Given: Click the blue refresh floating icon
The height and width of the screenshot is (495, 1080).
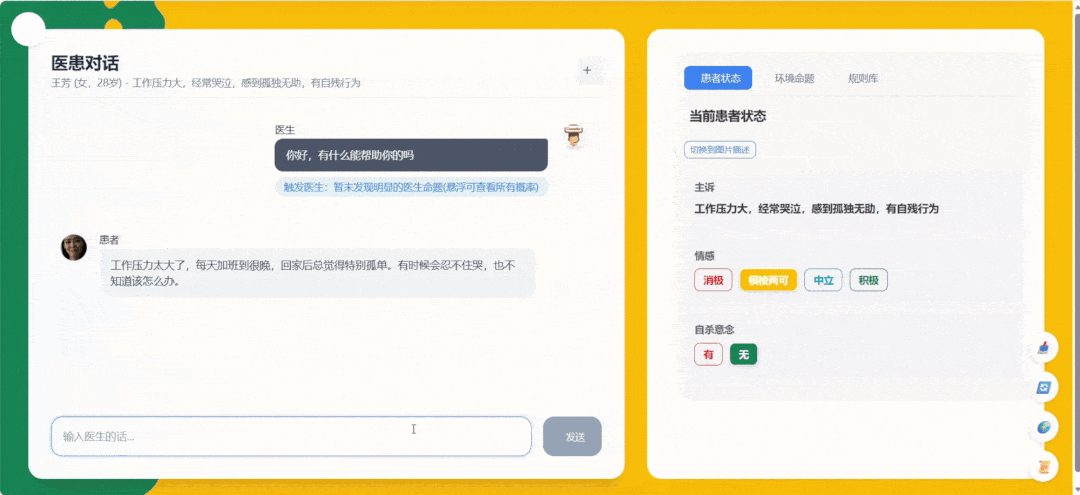Looking at the screenshot, I should coord(1044,388).
